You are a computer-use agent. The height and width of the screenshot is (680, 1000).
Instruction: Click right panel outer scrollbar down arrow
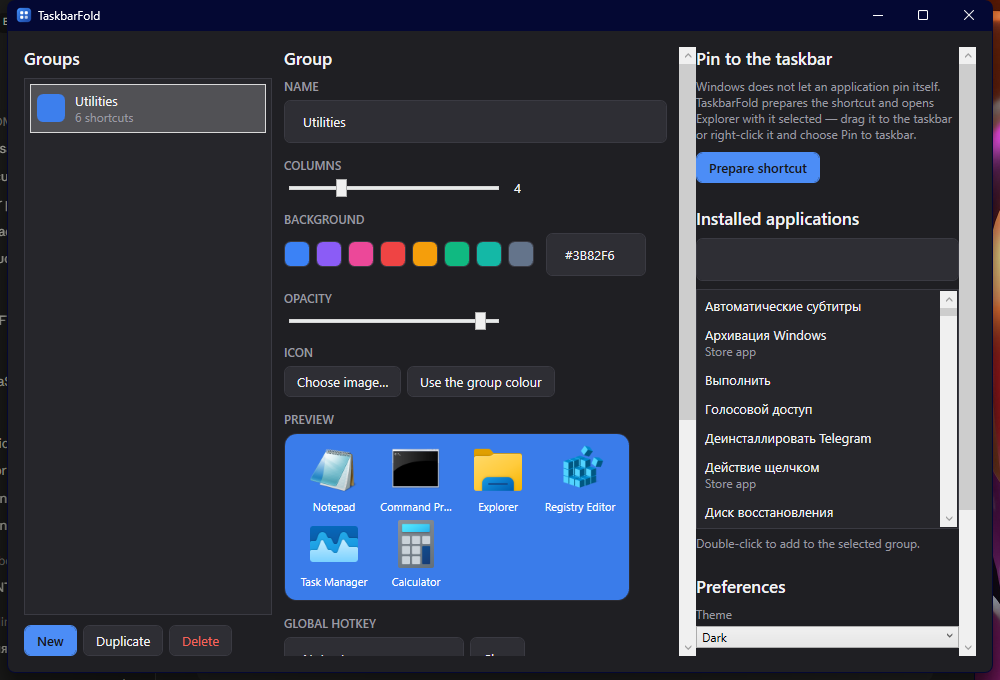[967, 647]
